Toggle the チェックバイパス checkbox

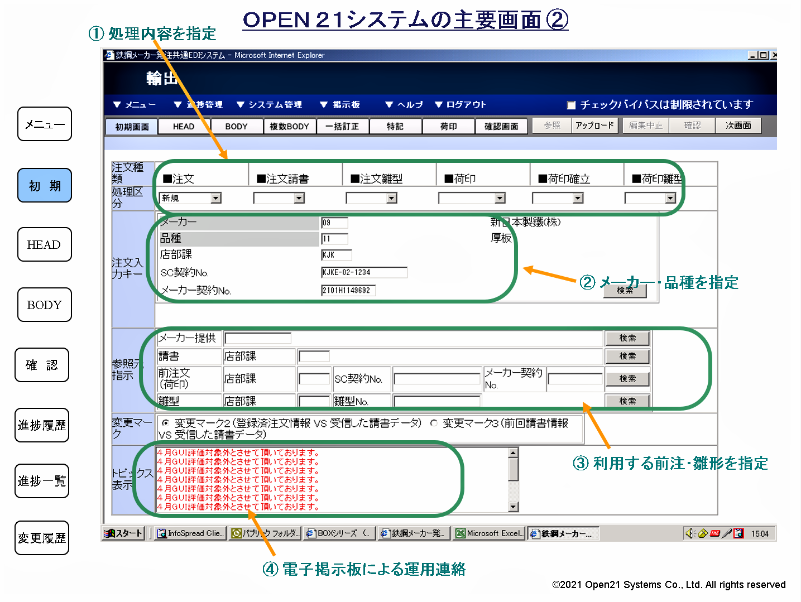571,105
